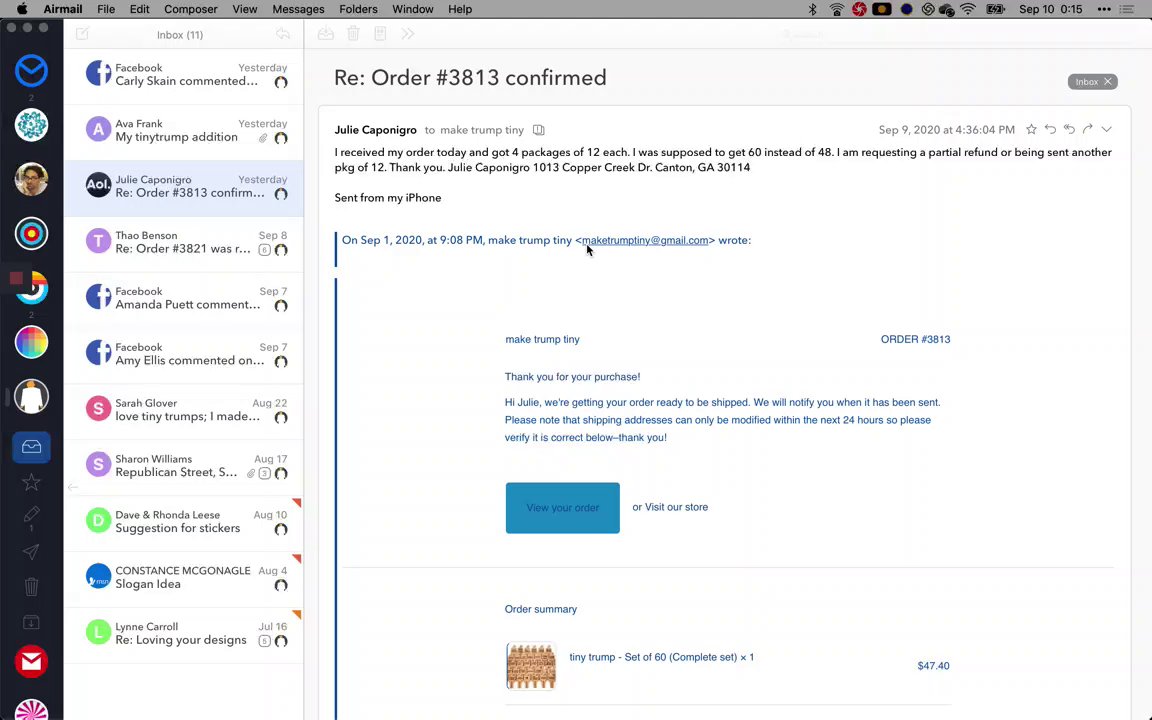Star the Julie Caponigro message
This screenshot has width=1152, height=720.
1032,129
